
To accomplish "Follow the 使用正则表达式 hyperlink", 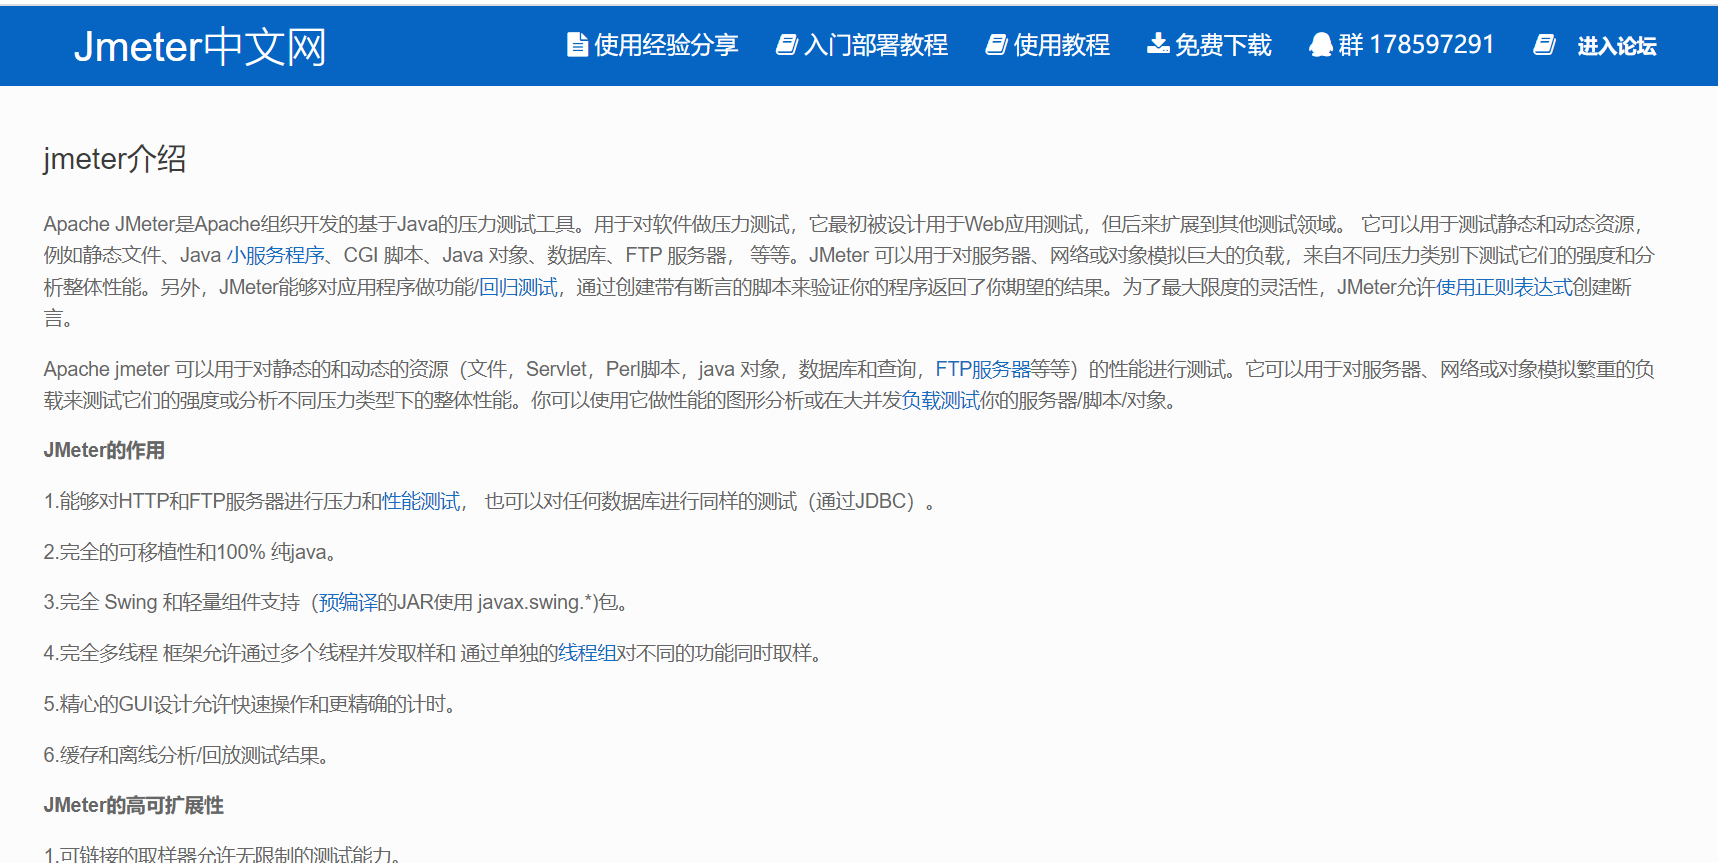I will click(1504, 288).
